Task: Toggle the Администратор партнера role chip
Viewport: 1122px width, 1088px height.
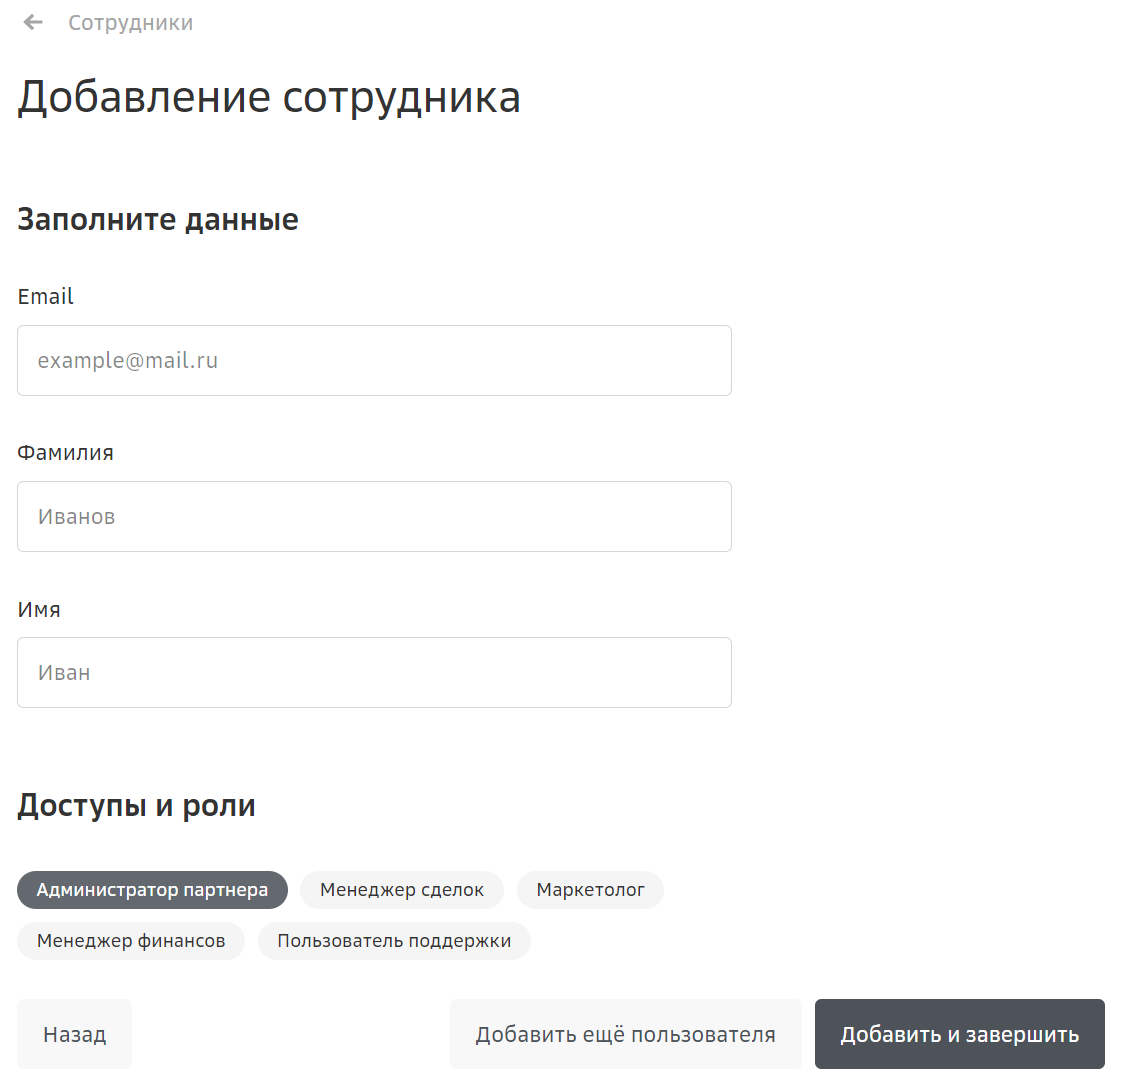Action: click(x=152, y=890)
